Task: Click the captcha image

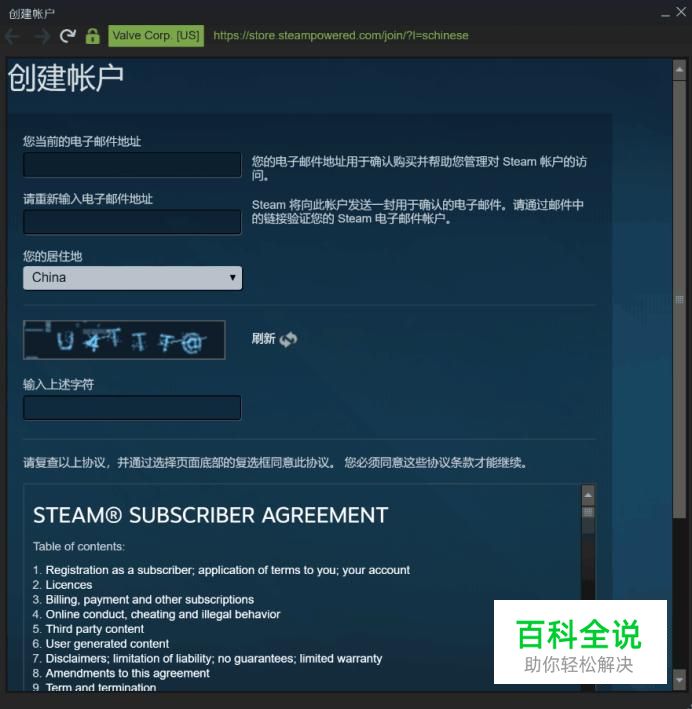Action: (x=124, y=340)
